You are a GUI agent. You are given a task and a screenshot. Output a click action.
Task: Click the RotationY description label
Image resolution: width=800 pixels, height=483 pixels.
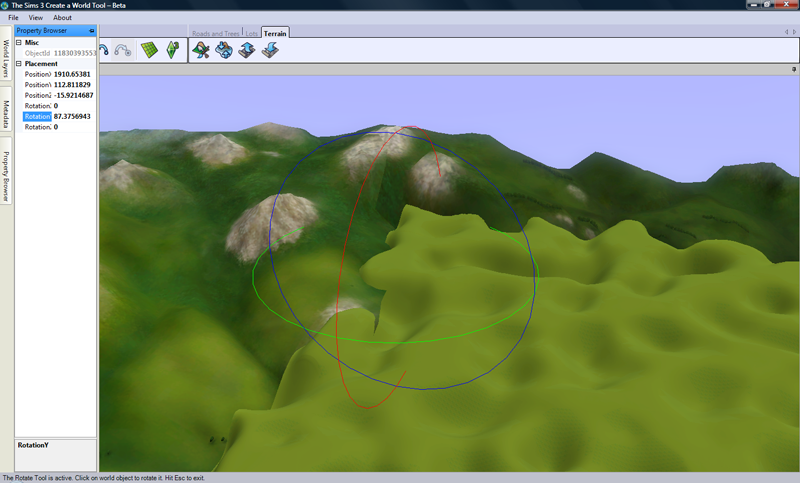[x=33, y=445]
